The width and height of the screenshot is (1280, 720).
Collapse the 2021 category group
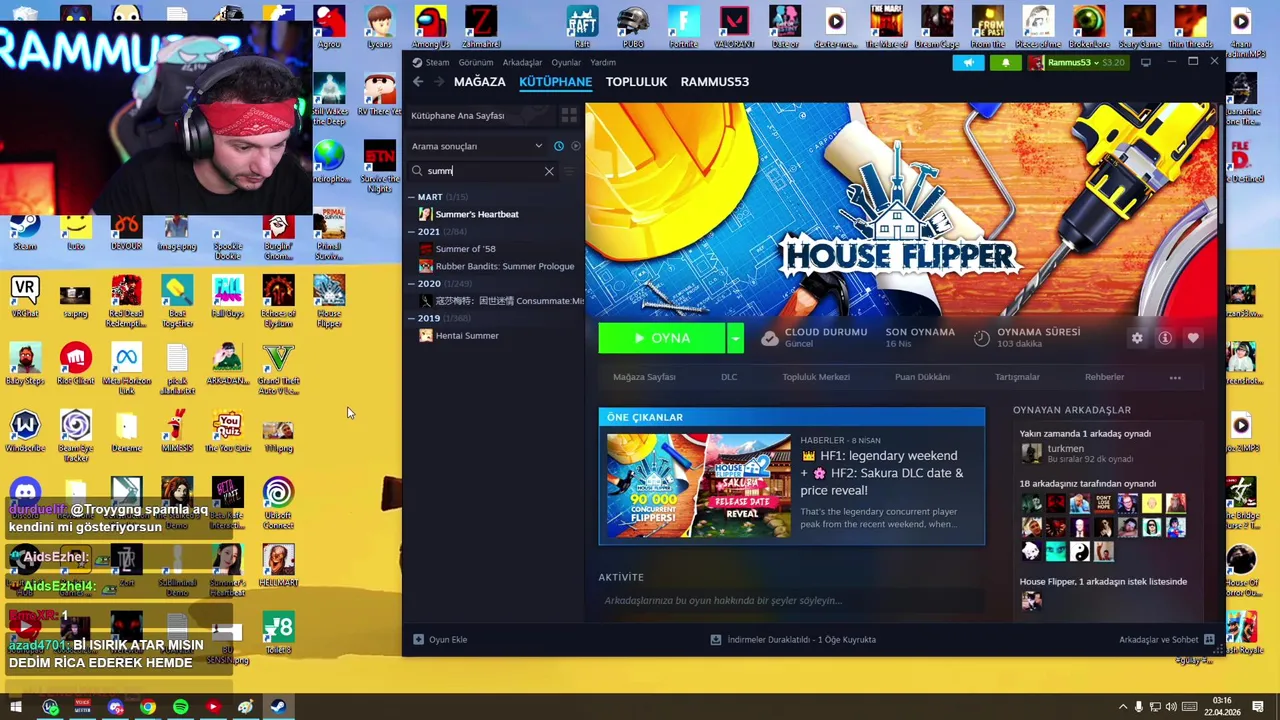411,232
